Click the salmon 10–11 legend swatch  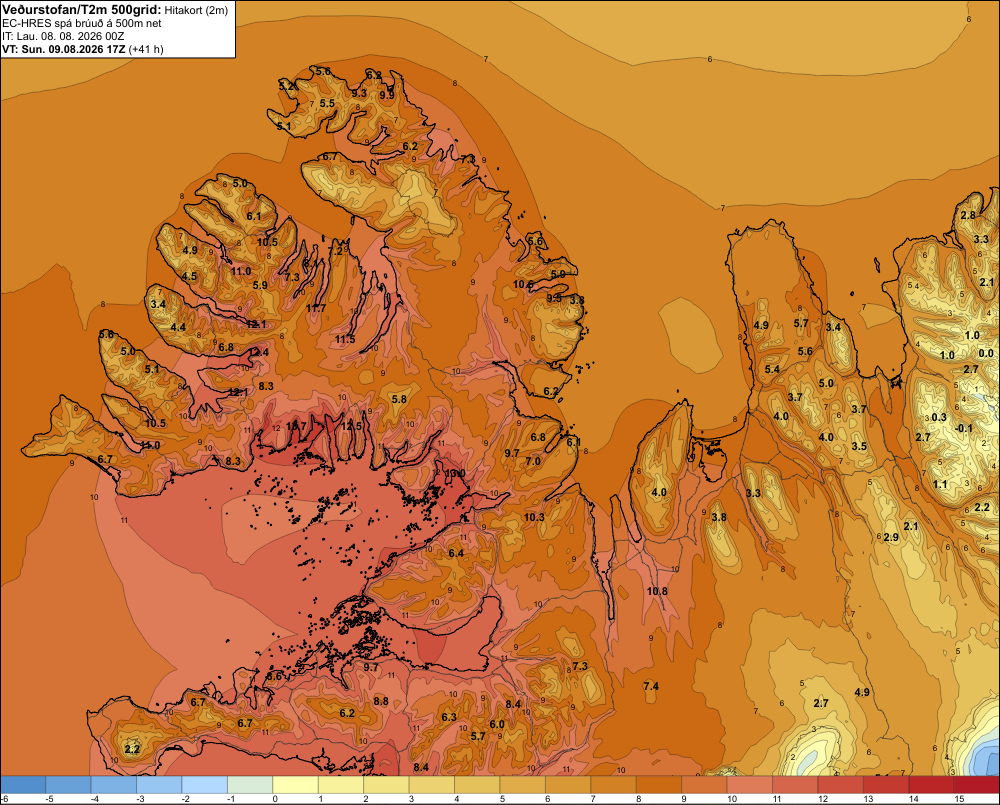(x=749, y=785)
